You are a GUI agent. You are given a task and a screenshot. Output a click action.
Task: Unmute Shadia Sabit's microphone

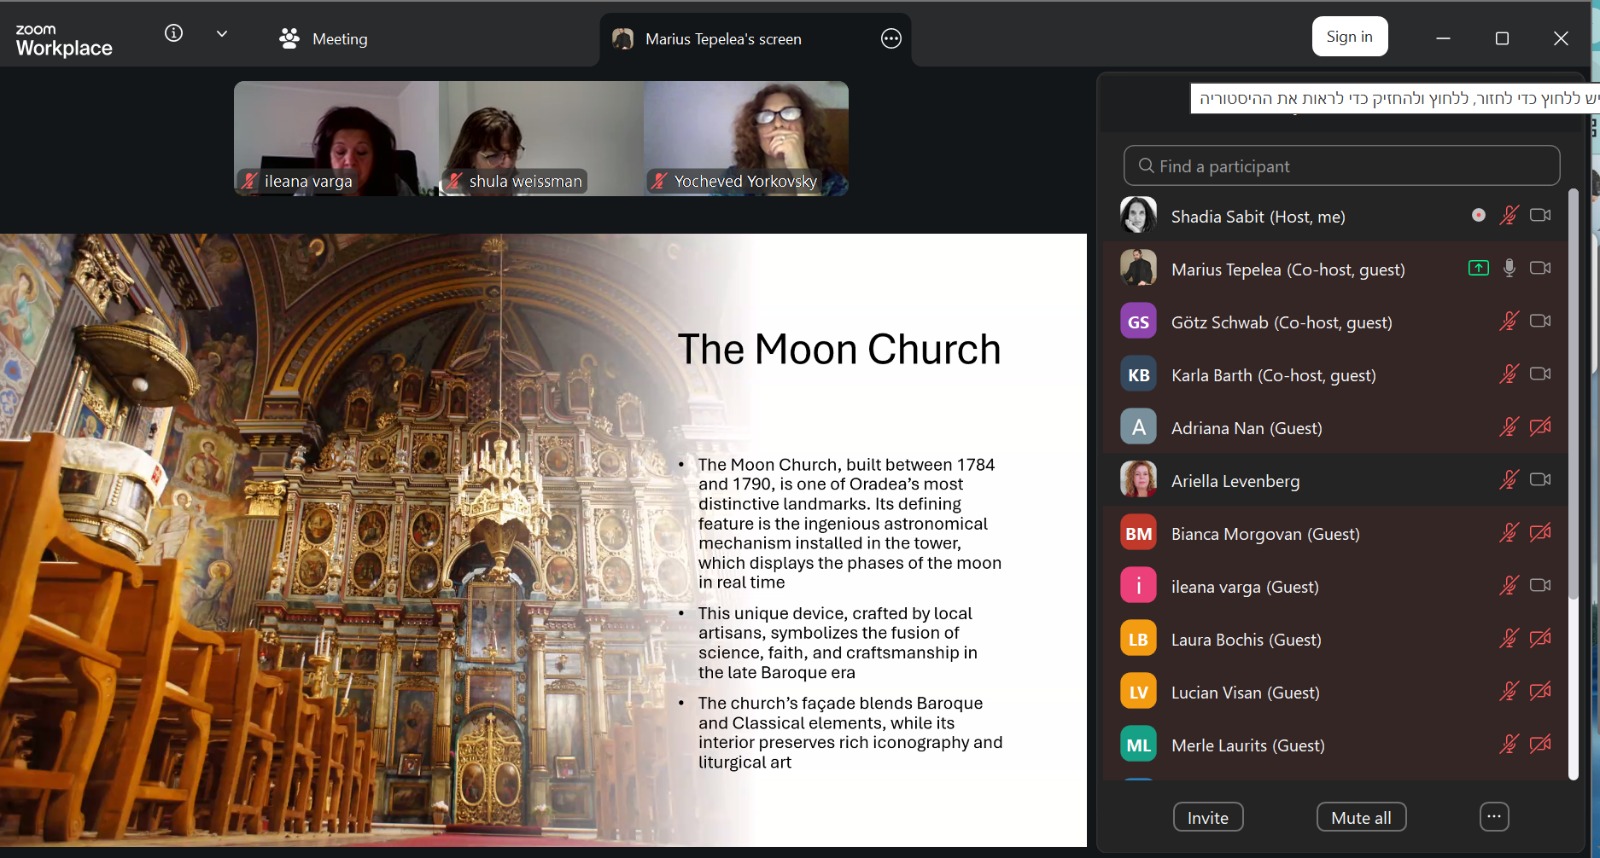pos(1509,215)
